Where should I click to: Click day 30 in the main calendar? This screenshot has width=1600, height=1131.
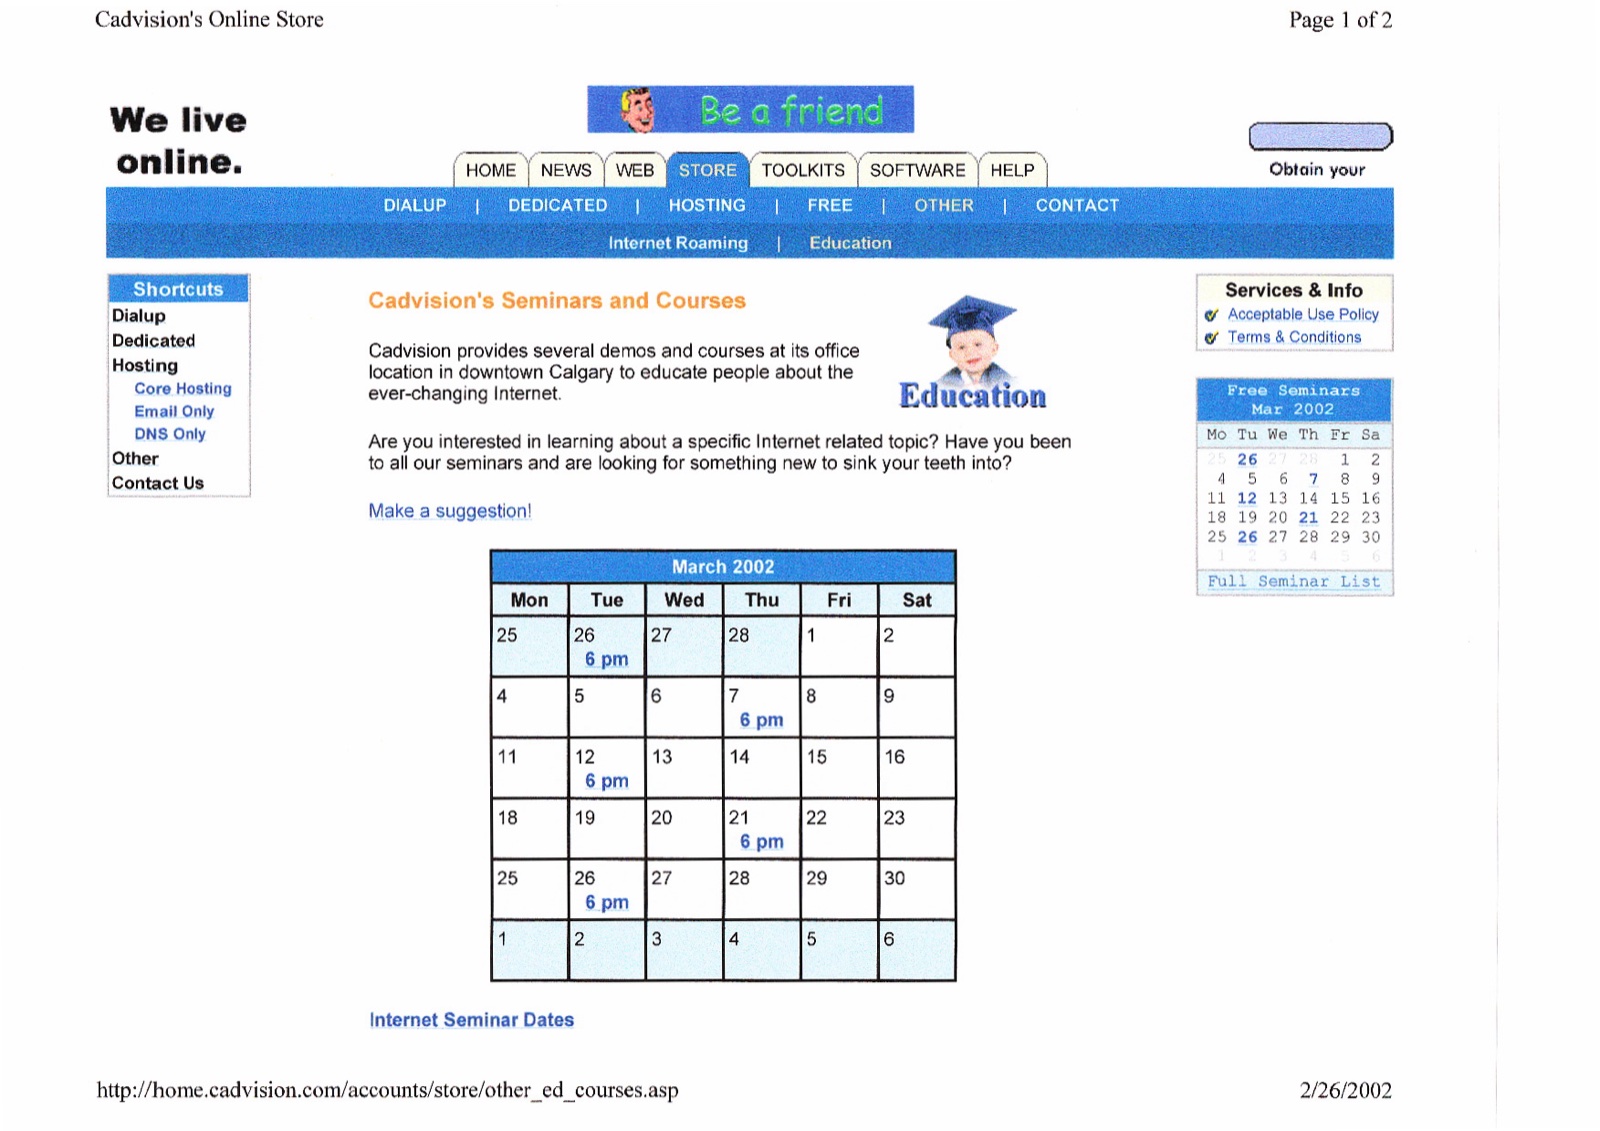[917, 889]
